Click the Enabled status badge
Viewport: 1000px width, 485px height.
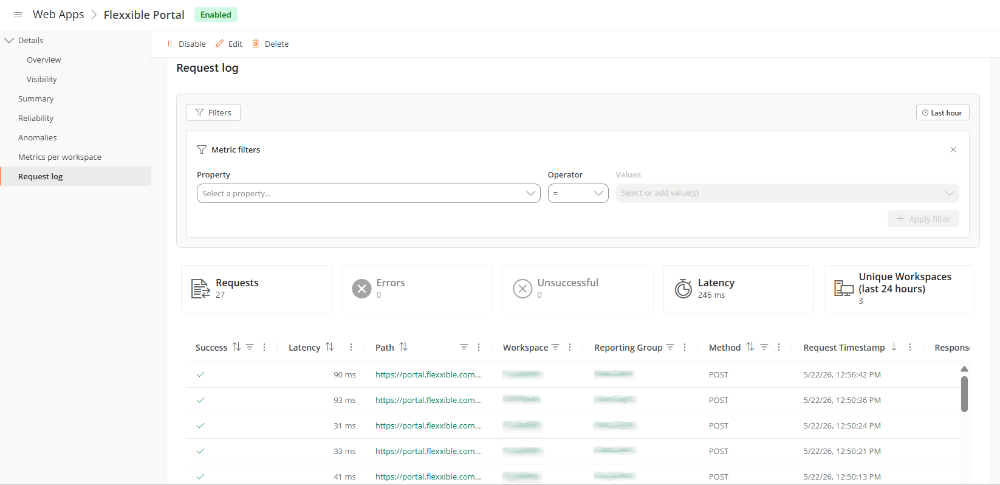click(x=216, y=14)
